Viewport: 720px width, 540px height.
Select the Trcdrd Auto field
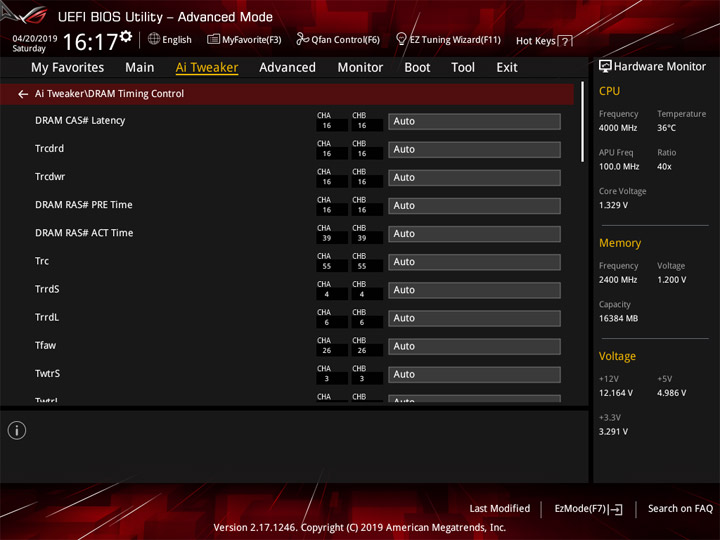pyautogui.click(x=474, y=149)
